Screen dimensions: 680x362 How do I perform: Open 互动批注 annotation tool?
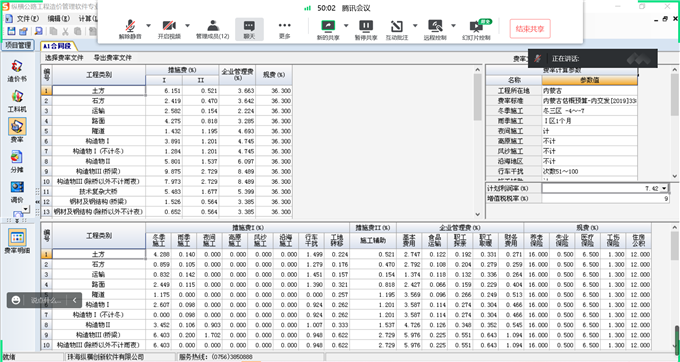(397, 29)
